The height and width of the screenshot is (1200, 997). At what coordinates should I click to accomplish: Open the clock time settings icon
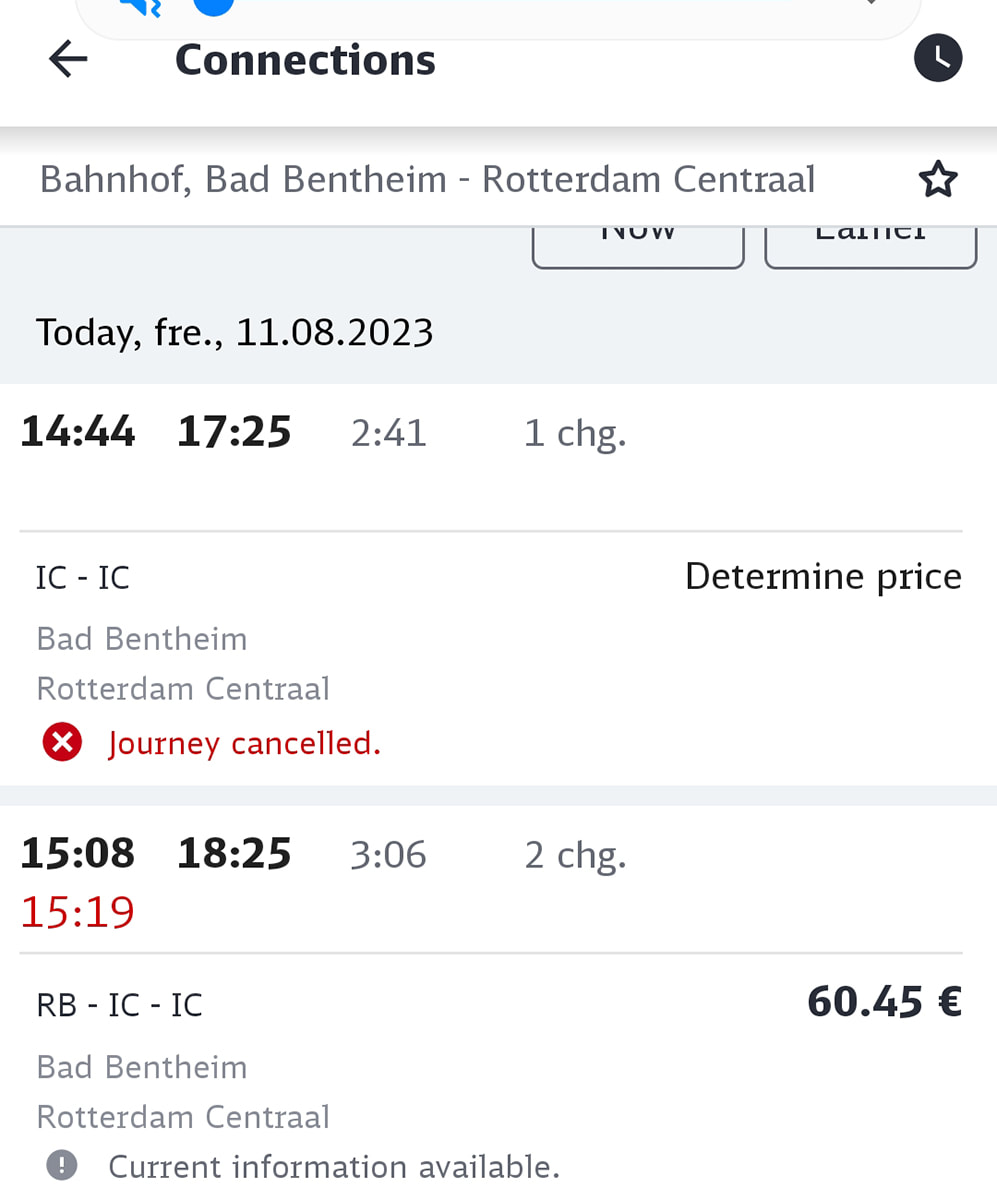937,59
